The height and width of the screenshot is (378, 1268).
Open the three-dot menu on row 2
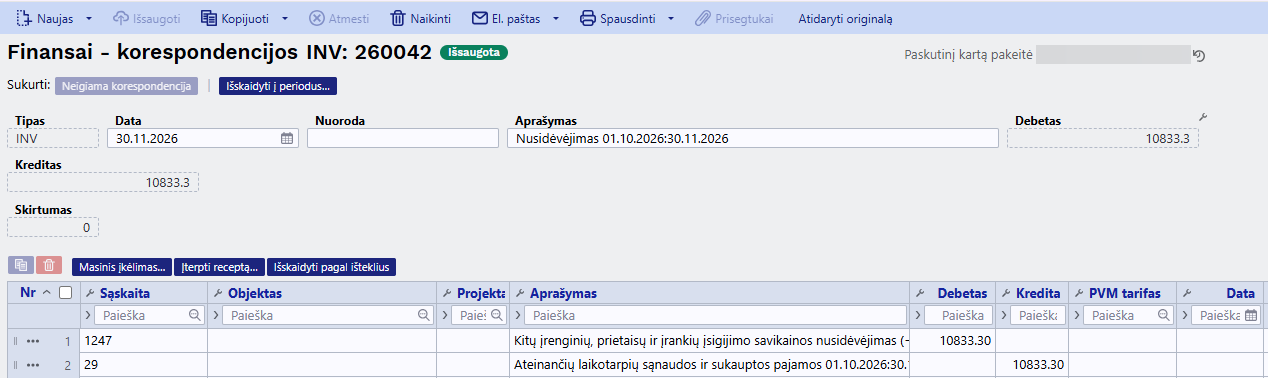33,365
